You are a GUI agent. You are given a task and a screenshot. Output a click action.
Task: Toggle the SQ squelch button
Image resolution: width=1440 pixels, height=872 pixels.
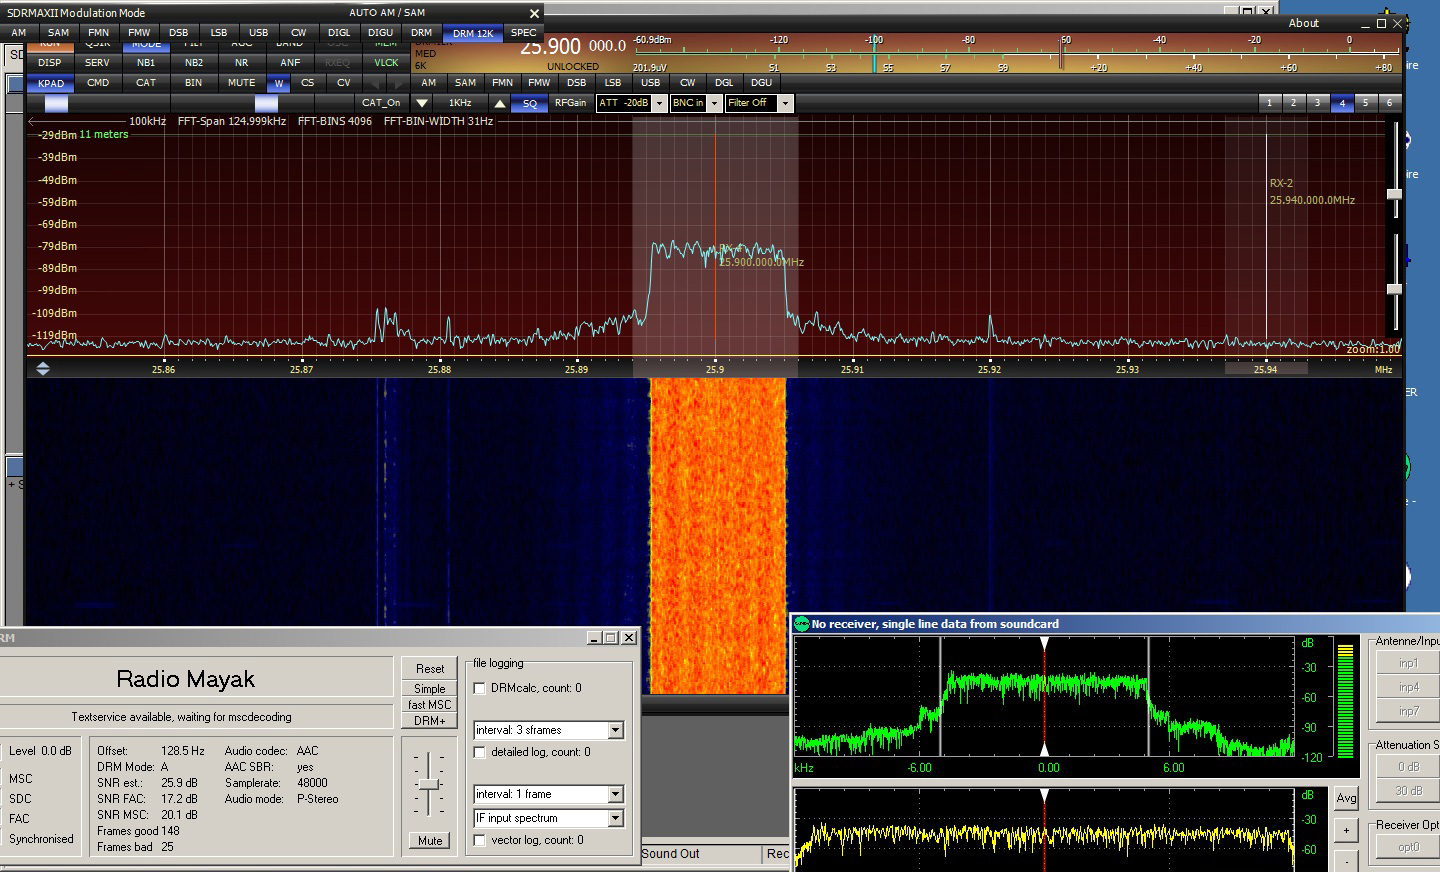click(530, 103)
